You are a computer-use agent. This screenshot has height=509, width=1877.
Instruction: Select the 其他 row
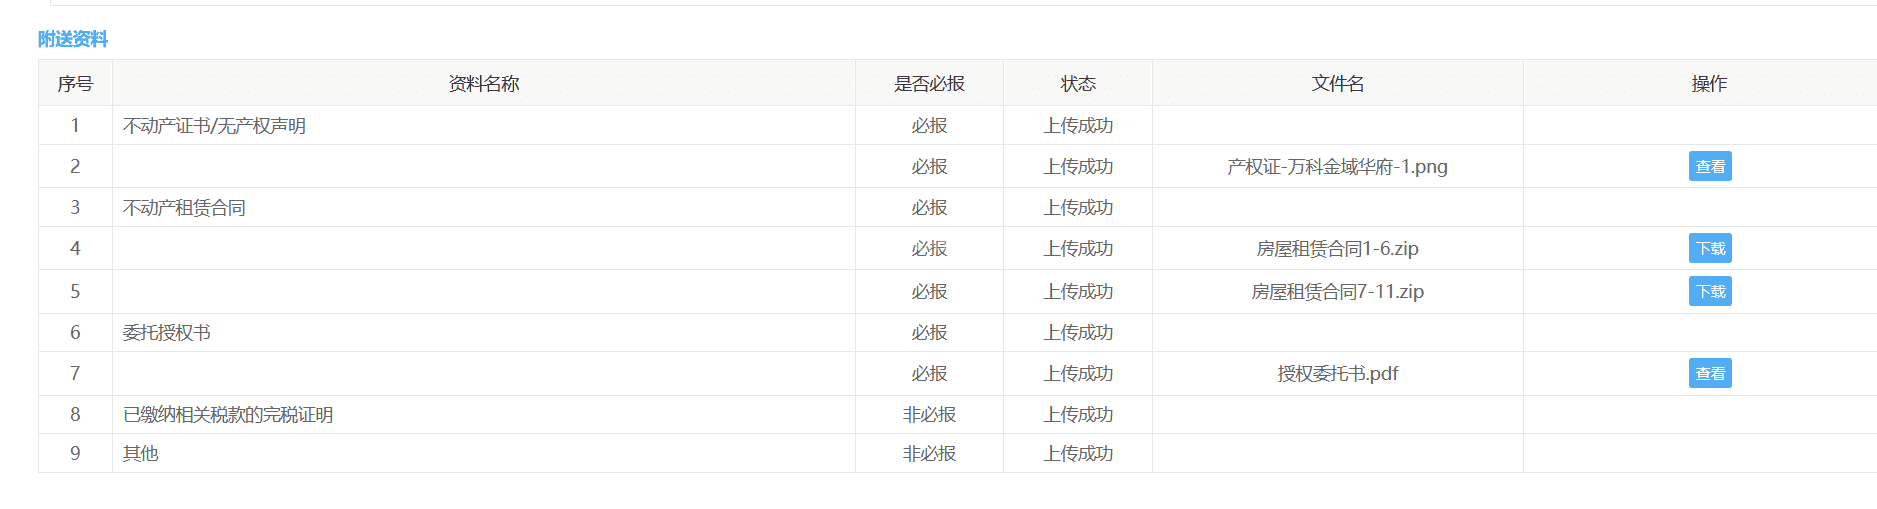140,453
